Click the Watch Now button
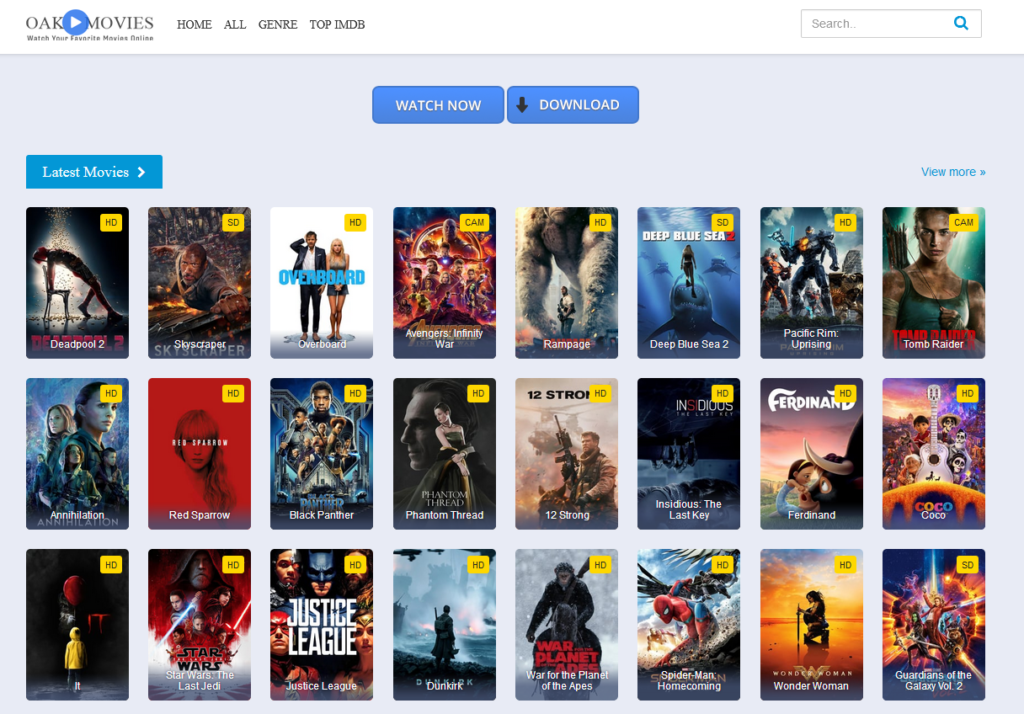 438,105
